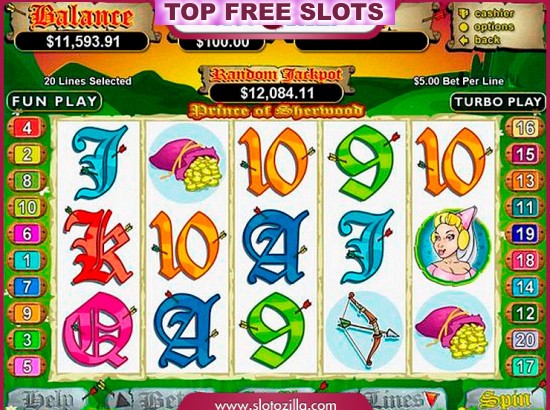Toggle Turbo Play mode
This screenshot has height=410, width=550.
498,102
